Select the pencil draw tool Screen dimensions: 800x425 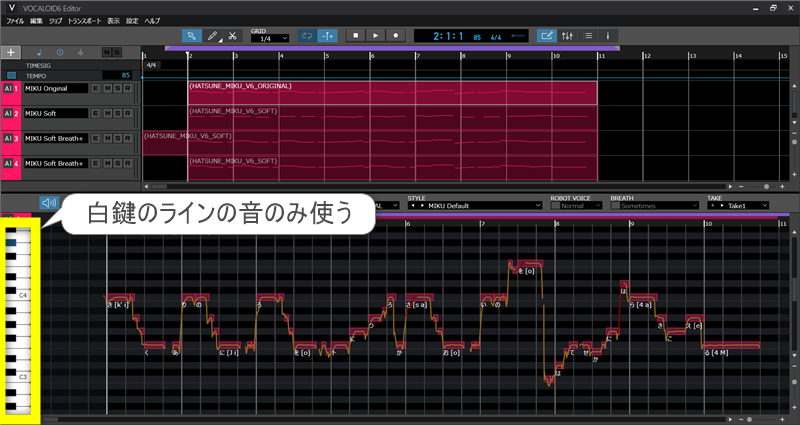click(x=212, y=36)
